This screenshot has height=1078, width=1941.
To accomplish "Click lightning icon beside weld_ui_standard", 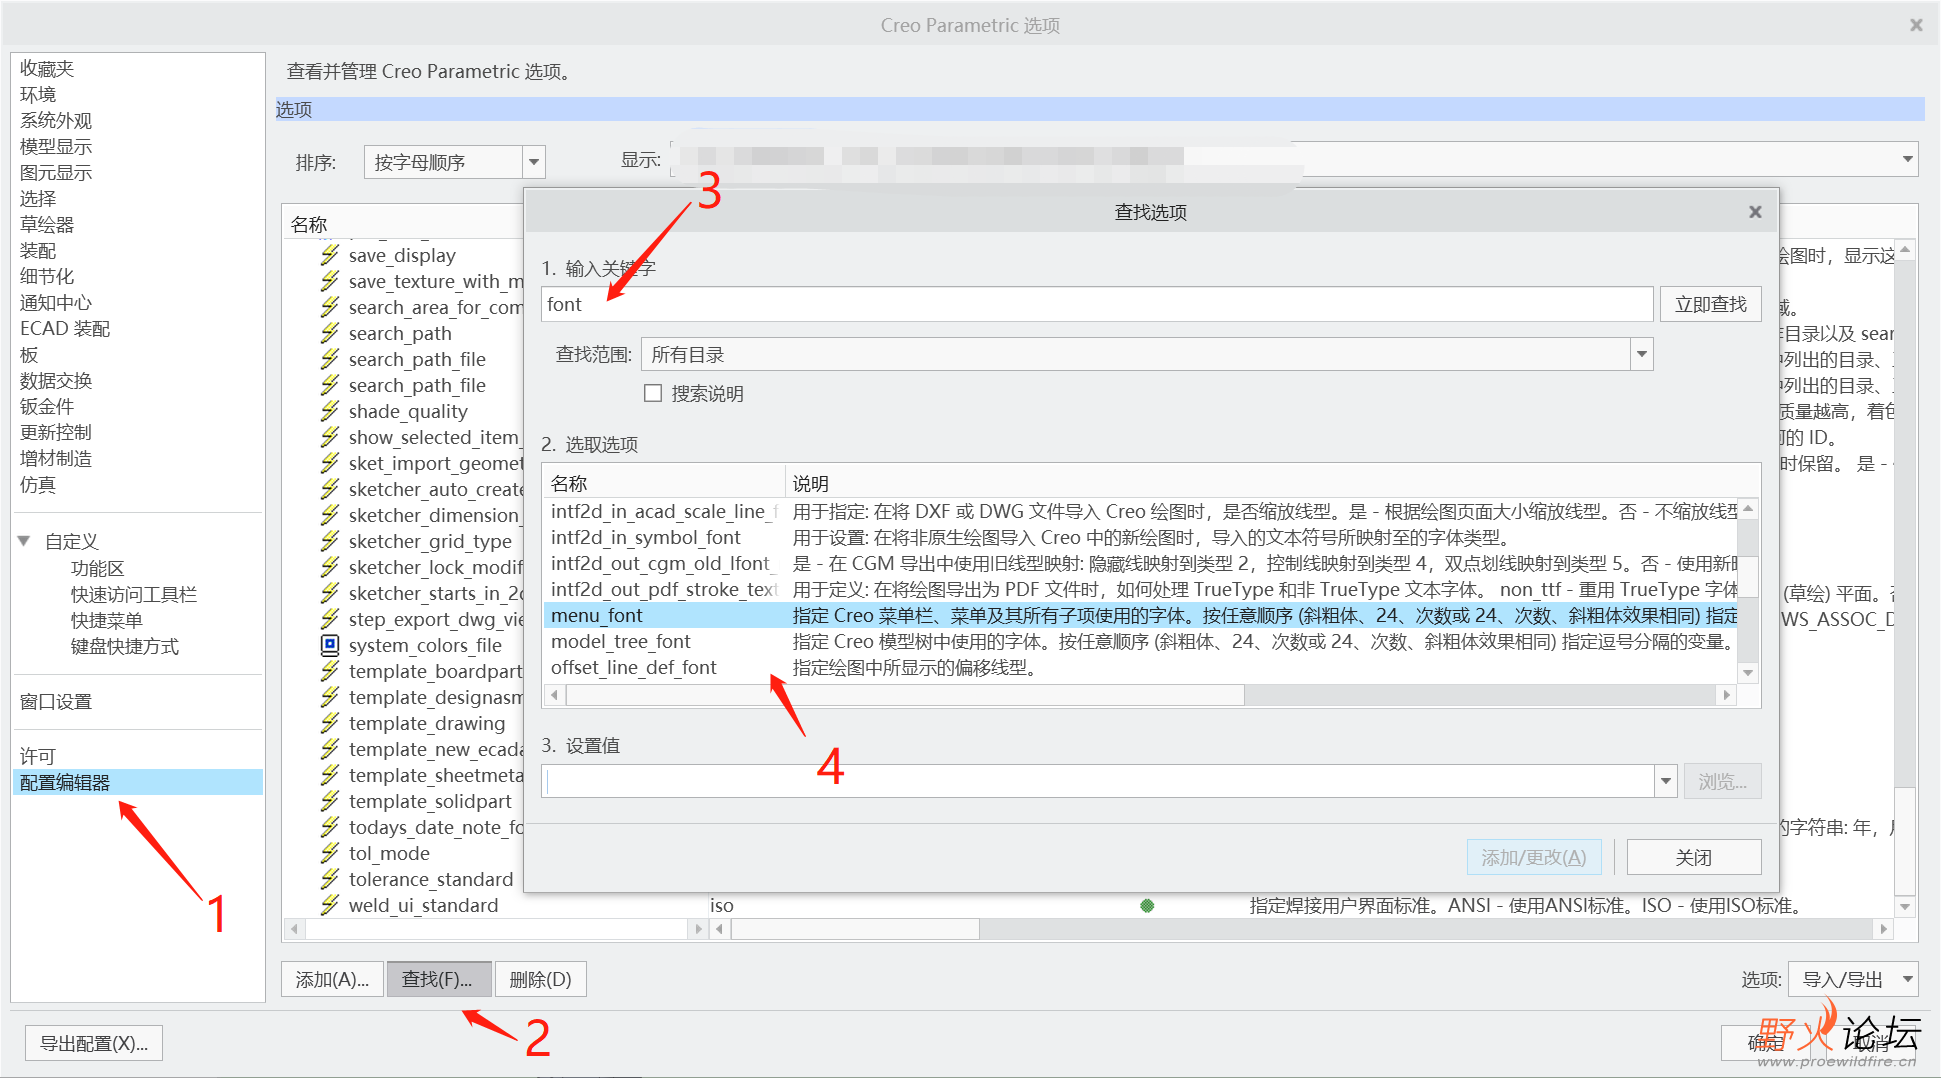I will click(330, 905).
